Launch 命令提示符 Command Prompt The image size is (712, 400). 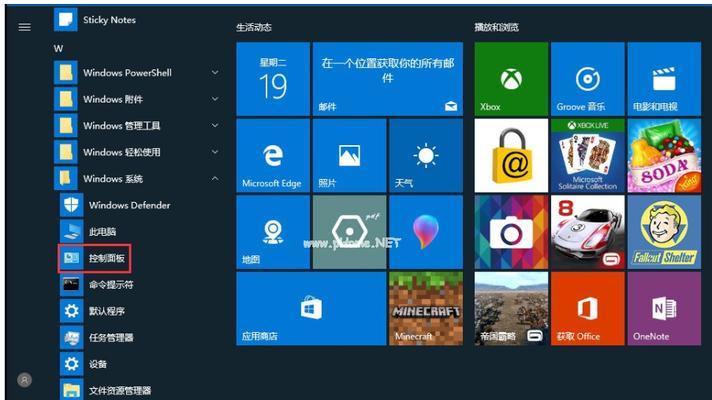[x=97, y=285]
